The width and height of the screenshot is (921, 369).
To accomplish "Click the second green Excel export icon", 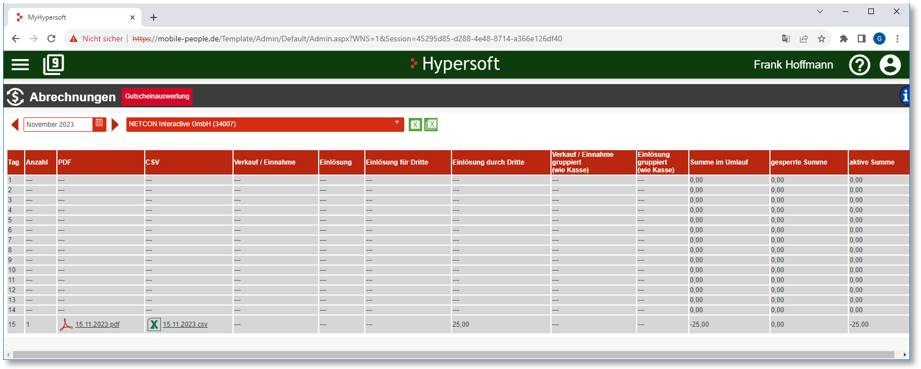I will [x=432, y=124].
